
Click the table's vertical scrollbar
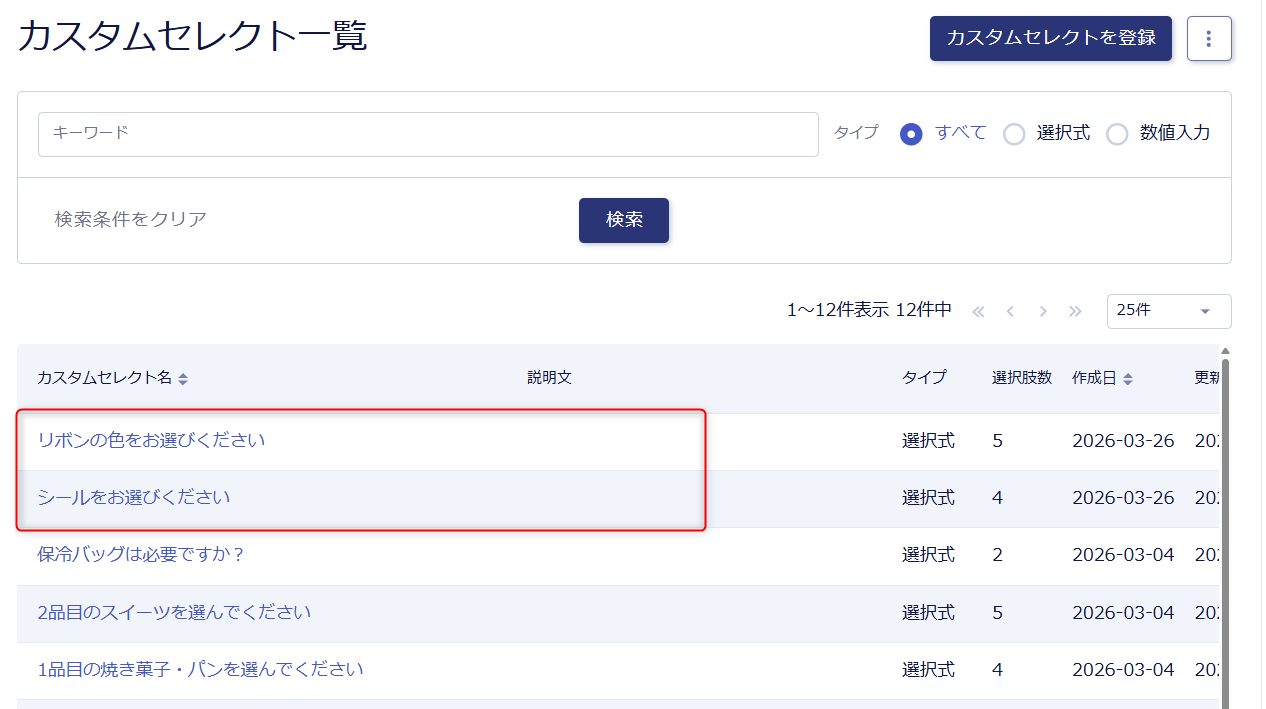(x=1225, y=530)
